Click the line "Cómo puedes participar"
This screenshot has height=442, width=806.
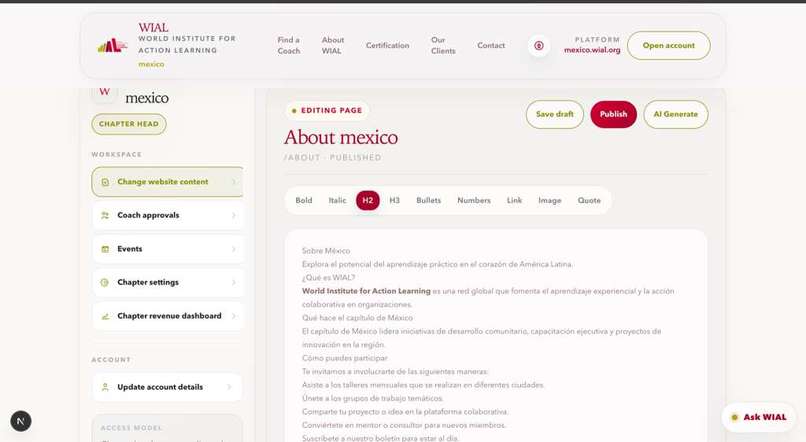tap(345, 358)
